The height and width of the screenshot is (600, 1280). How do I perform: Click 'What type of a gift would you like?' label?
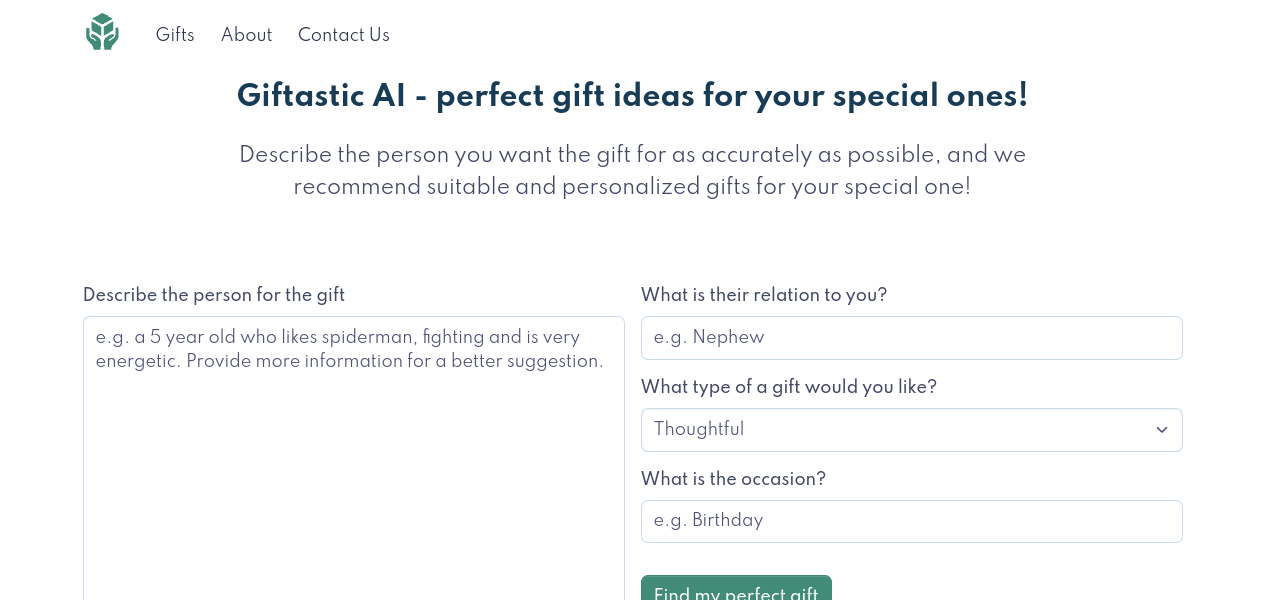[789, 387]
